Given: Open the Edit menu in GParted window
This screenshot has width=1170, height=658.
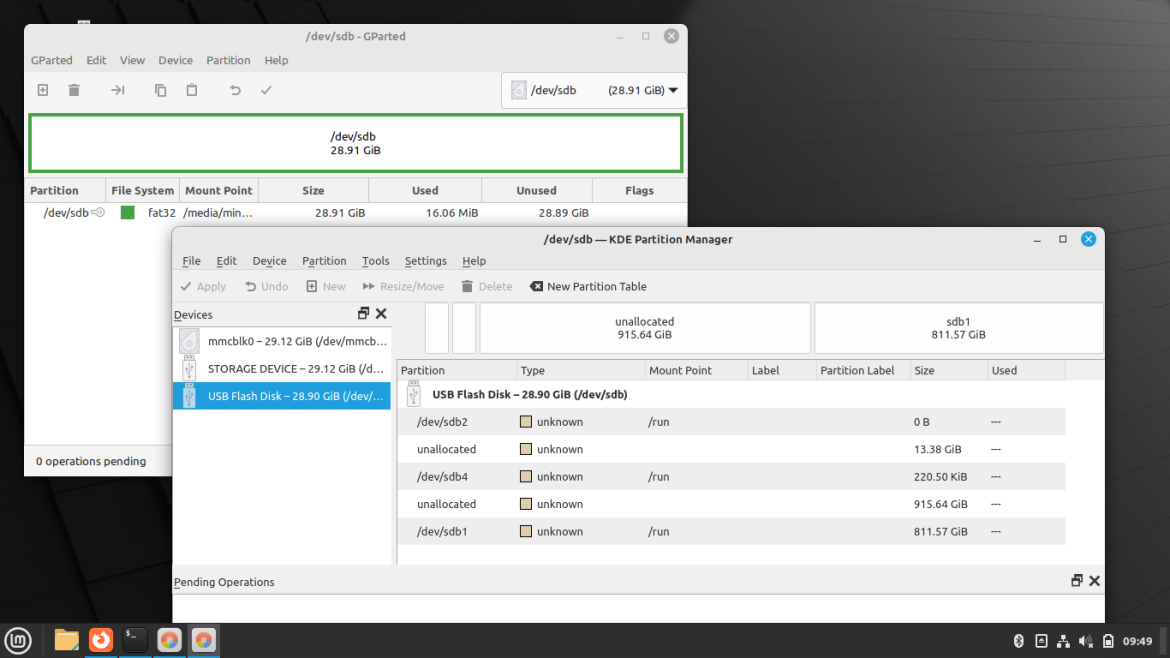Looking at the screenshot, I should pos(96,60).
